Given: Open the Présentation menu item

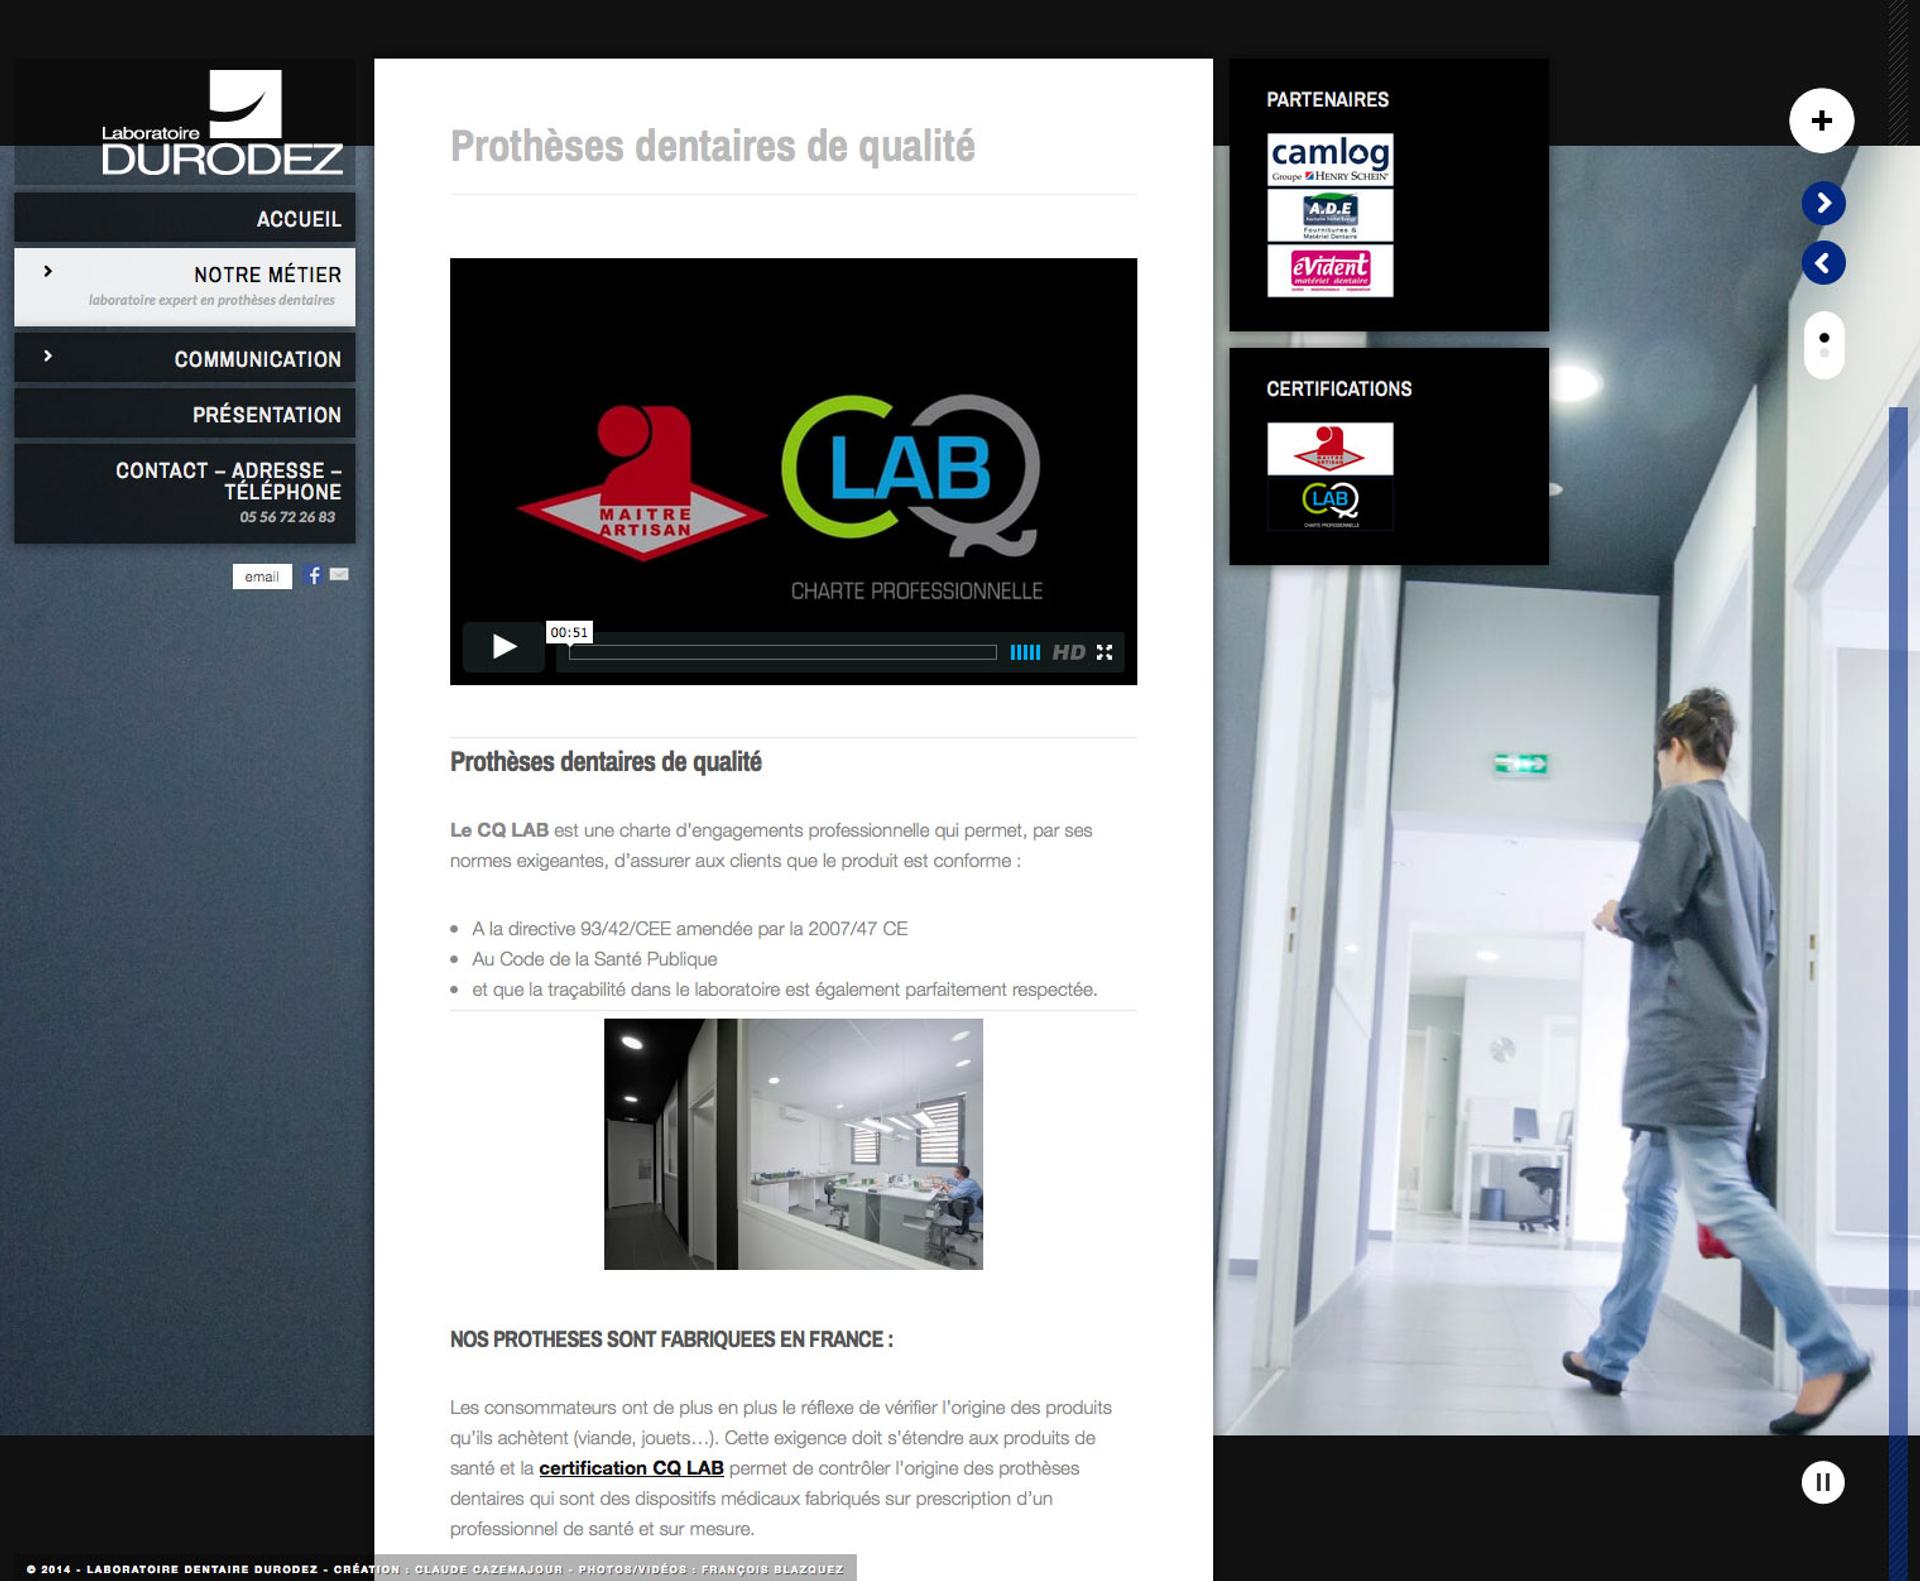Looking at the screenshot, I should [185, 414].
